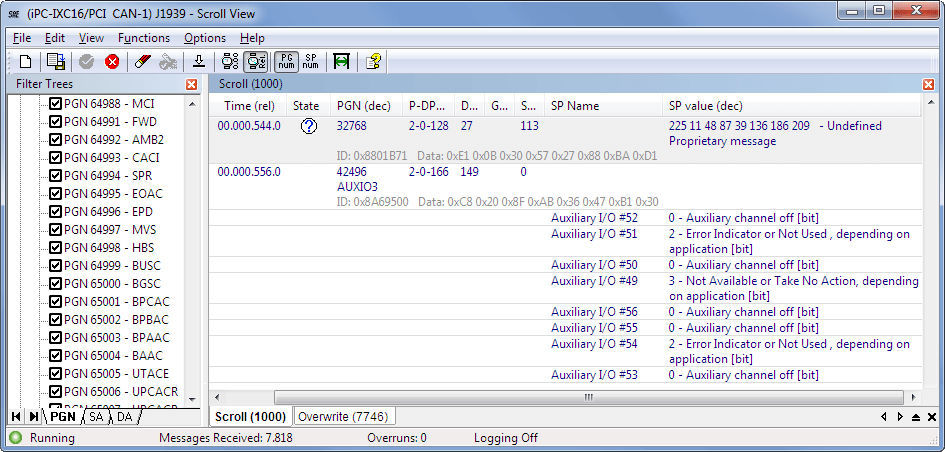Select the DA filter tree tab

click(x=124, y=416)
